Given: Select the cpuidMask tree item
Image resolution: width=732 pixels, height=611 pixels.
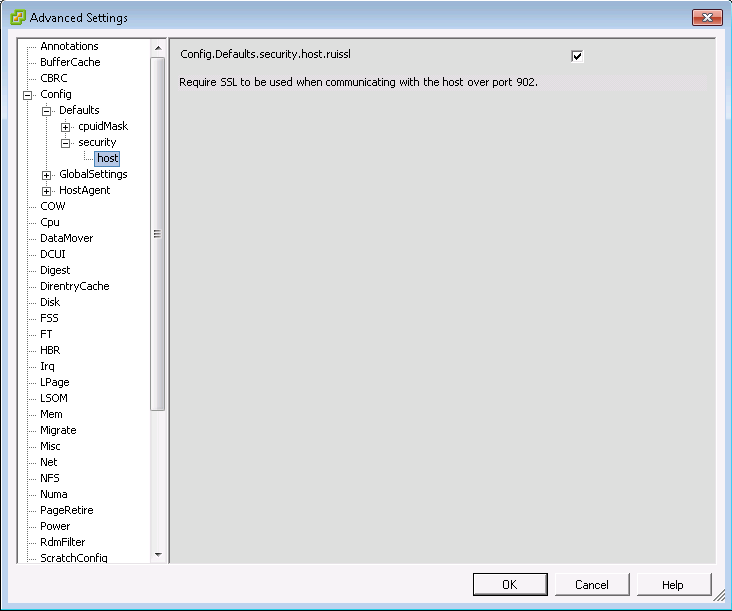Looking at the screenshot, I should (103, 126).
